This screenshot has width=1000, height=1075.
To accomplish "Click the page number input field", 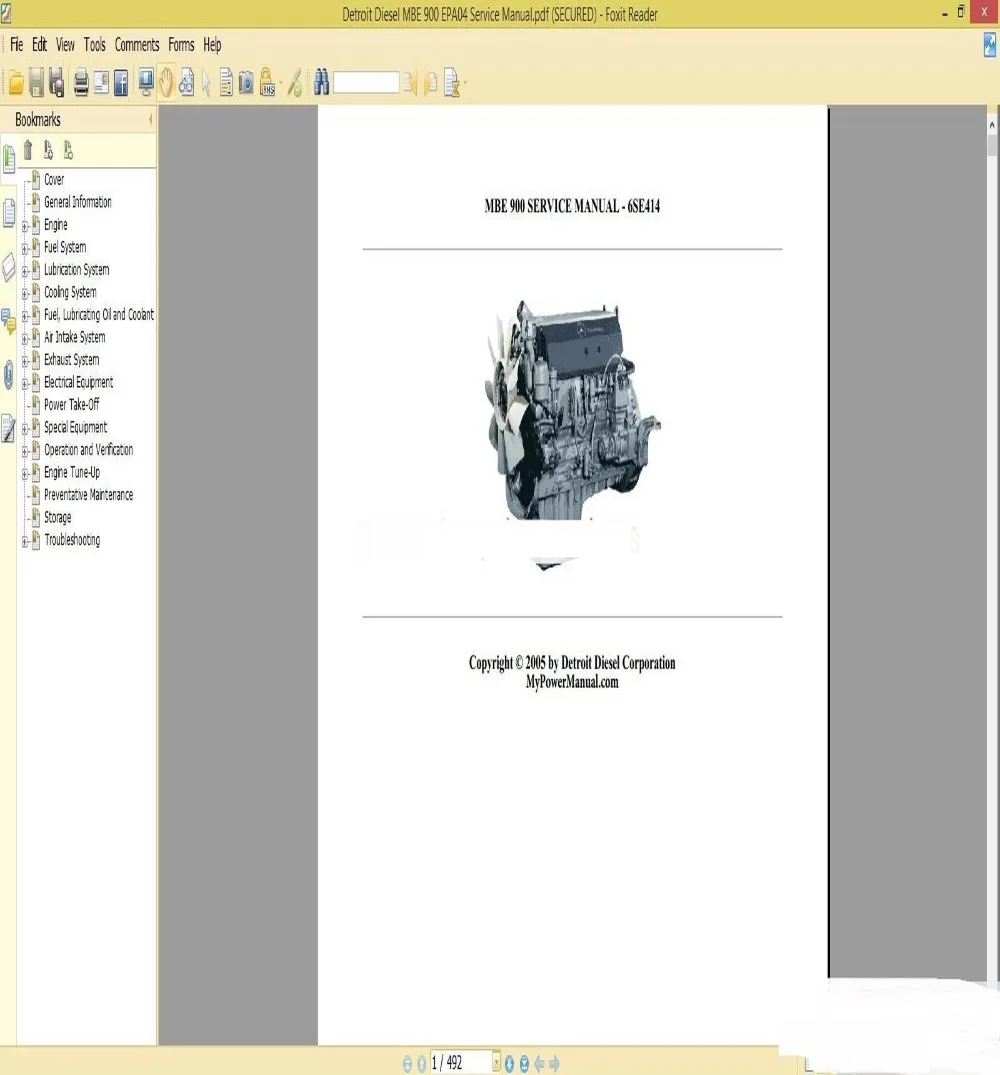I will [x=460, y=1062].
